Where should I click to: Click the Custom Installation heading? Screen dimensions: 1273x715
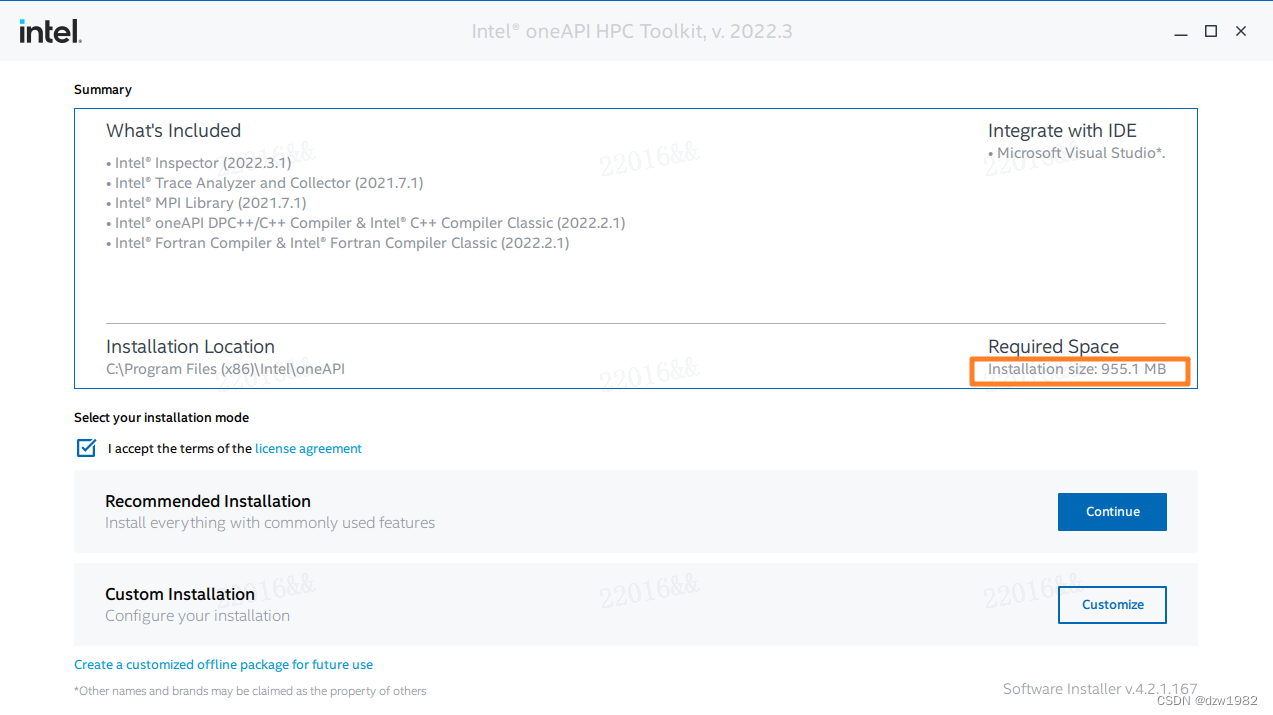[x=180, y=594]
